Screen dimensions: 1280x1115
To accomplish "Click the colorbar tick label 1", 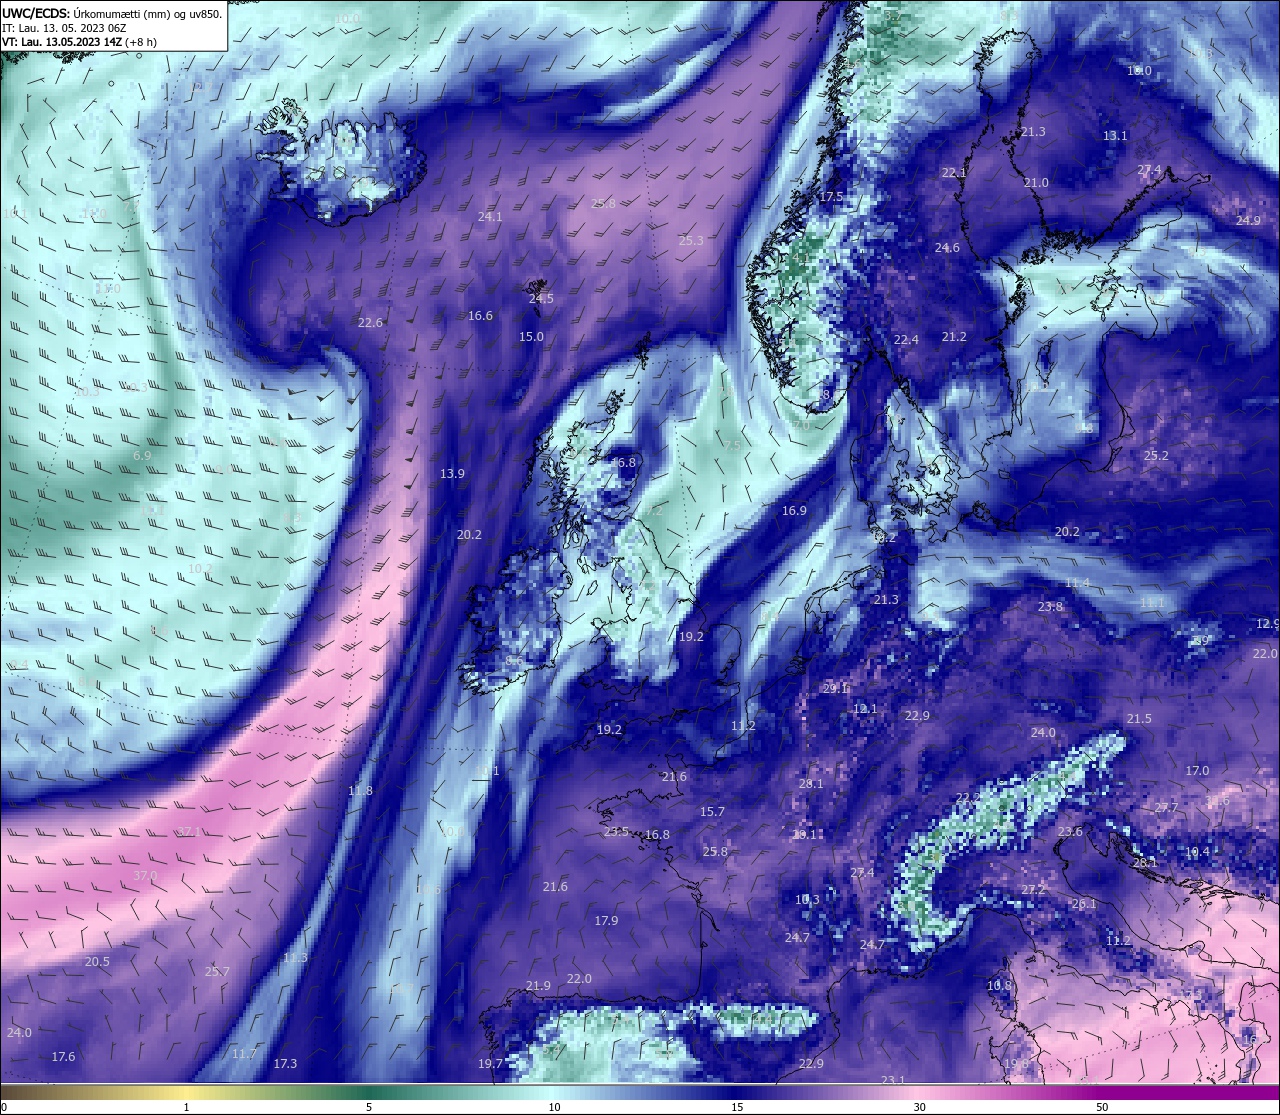I will 187,1107.
